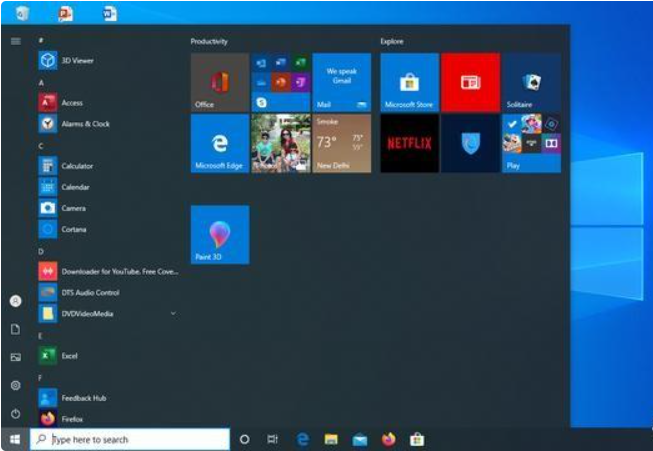Expand the DVDVideoMedia folder chevron
The image size is (653, 451).
[173, 313]
